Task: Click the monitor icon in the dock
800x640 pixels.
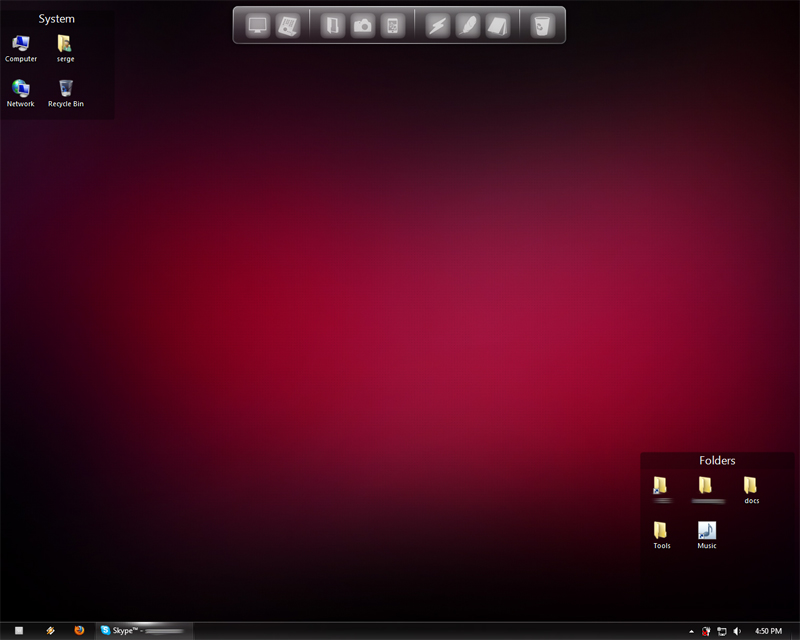Action: [258, 26]
